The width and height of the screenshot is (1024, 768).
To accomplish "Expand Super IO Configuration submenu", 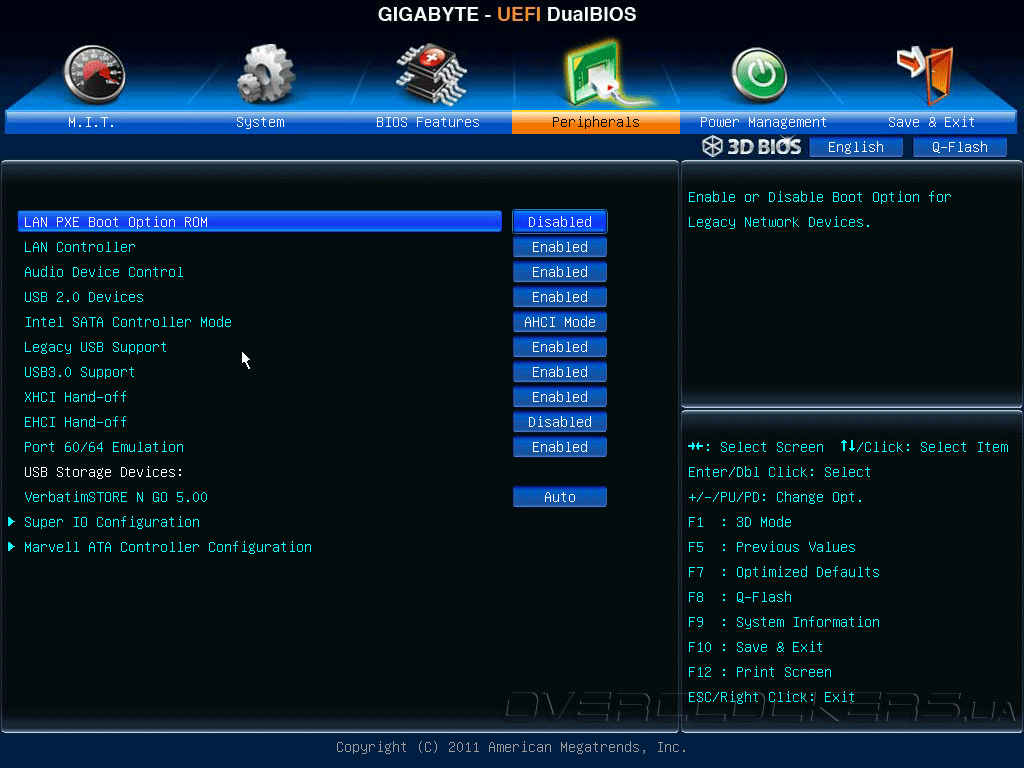I will (x=112, y=522).
